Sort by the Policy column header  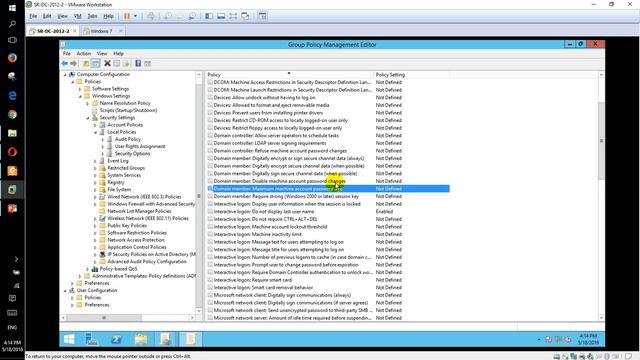click(289, 75)
